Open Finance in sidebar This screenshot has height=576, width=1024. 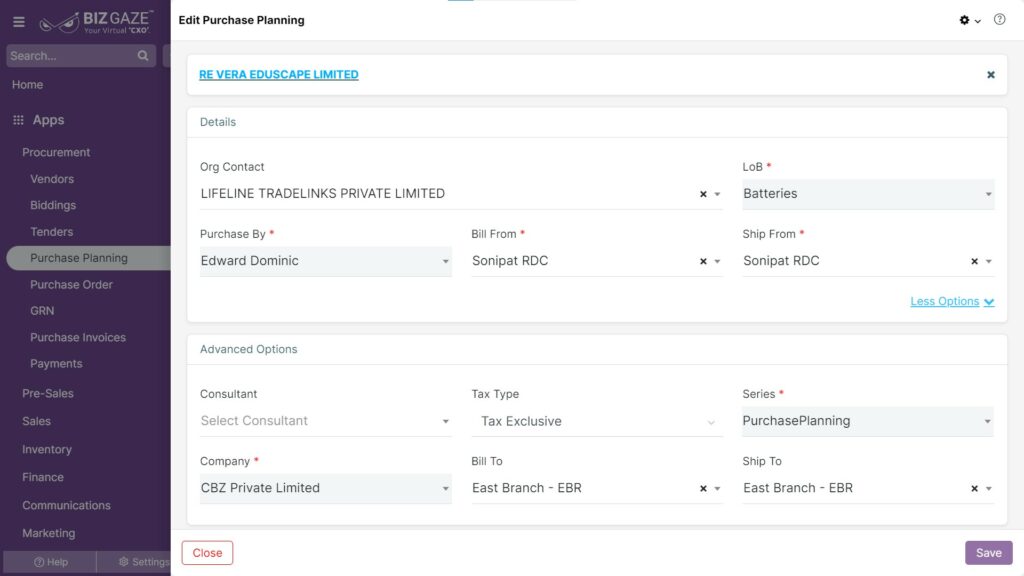[43, 477]
